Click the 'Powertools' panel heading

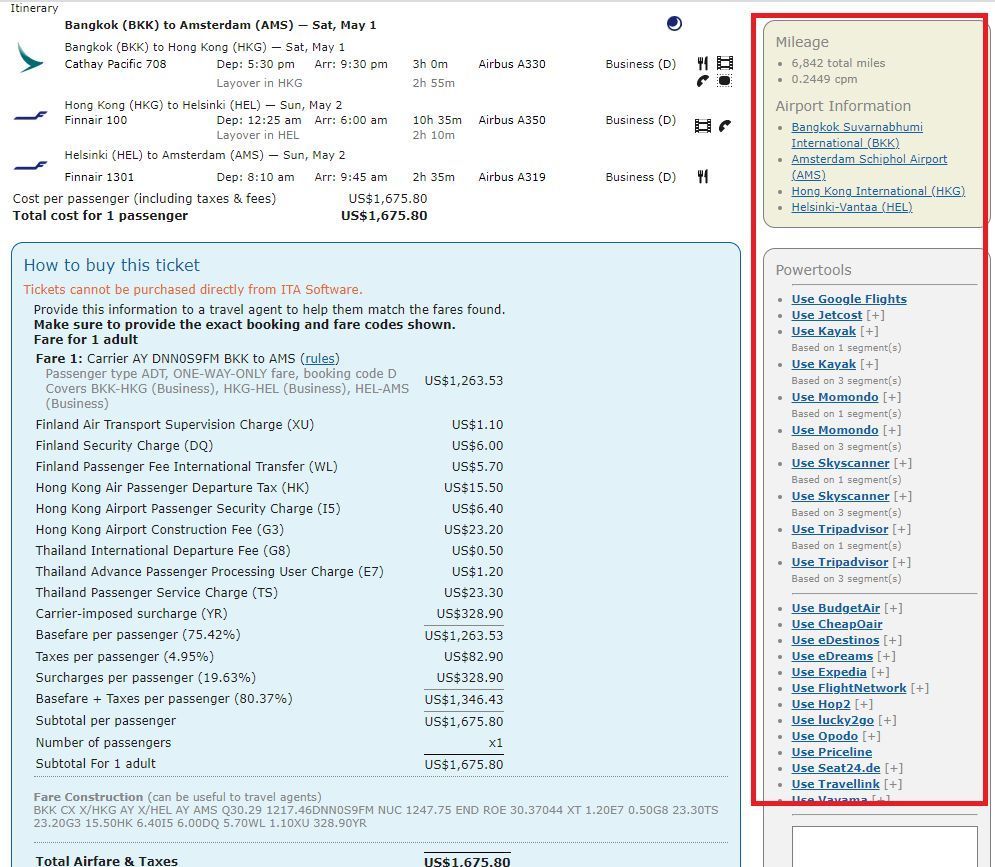coord(814,270)
